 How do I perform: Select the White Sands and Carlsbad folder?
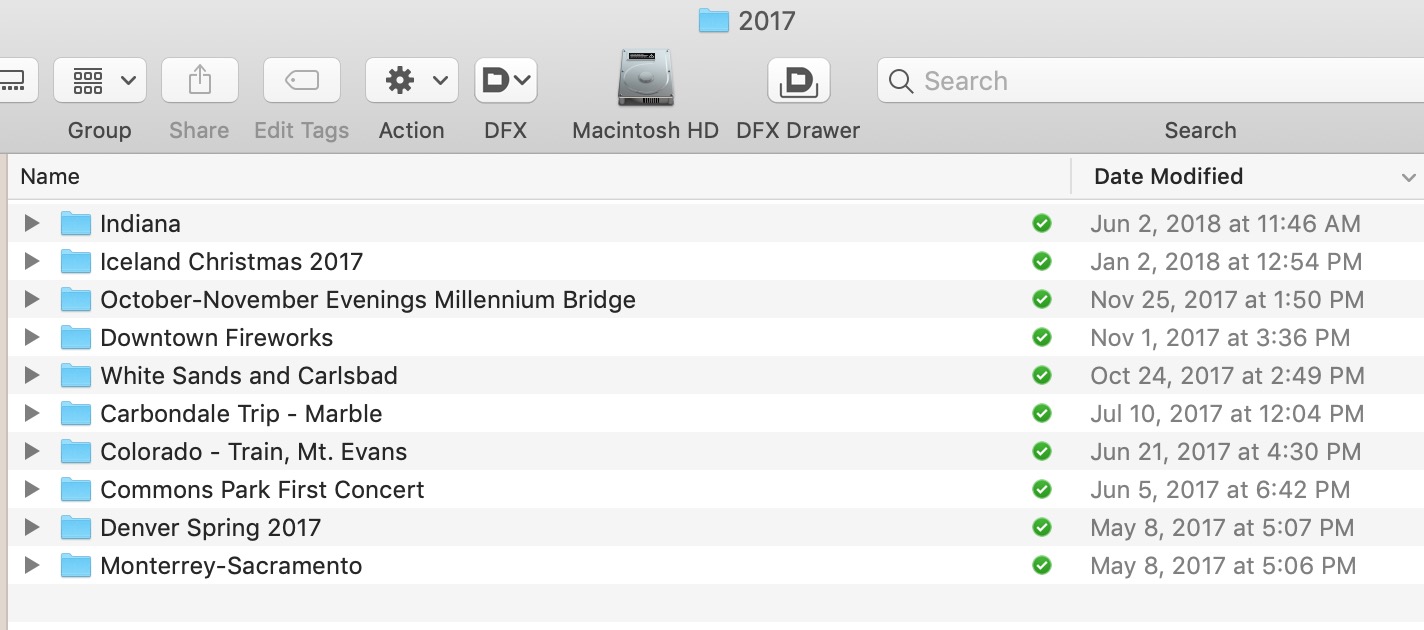[x=249, y=376]
